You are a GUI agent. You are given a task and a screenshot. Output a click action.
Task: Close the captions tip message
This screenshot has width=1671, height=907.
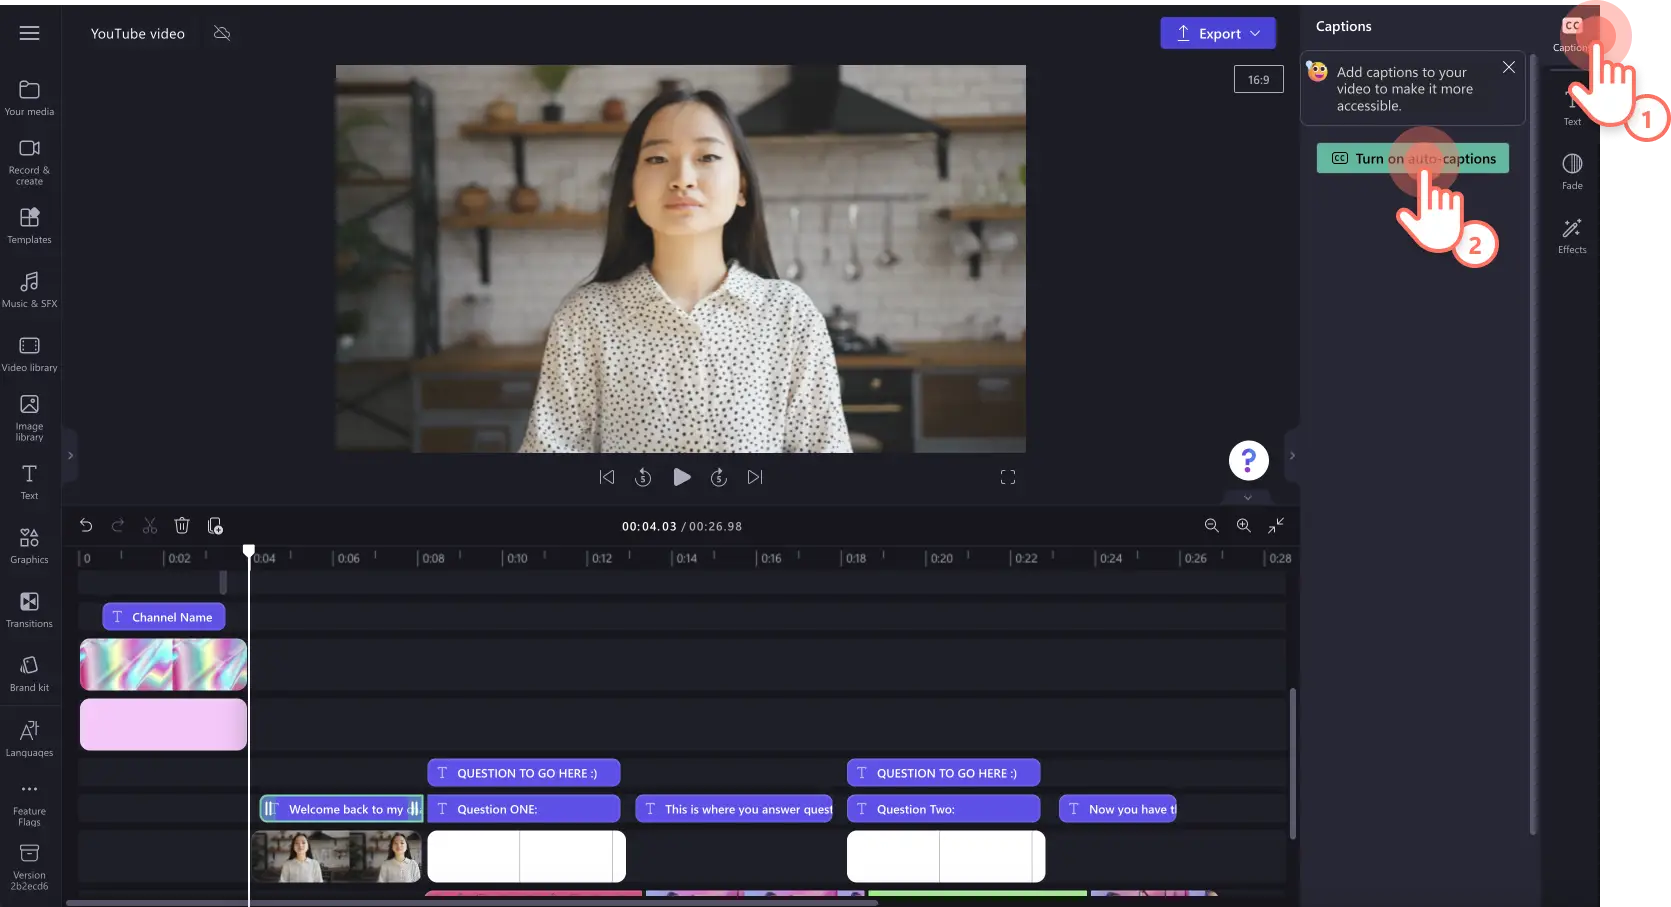point(1508,67)
